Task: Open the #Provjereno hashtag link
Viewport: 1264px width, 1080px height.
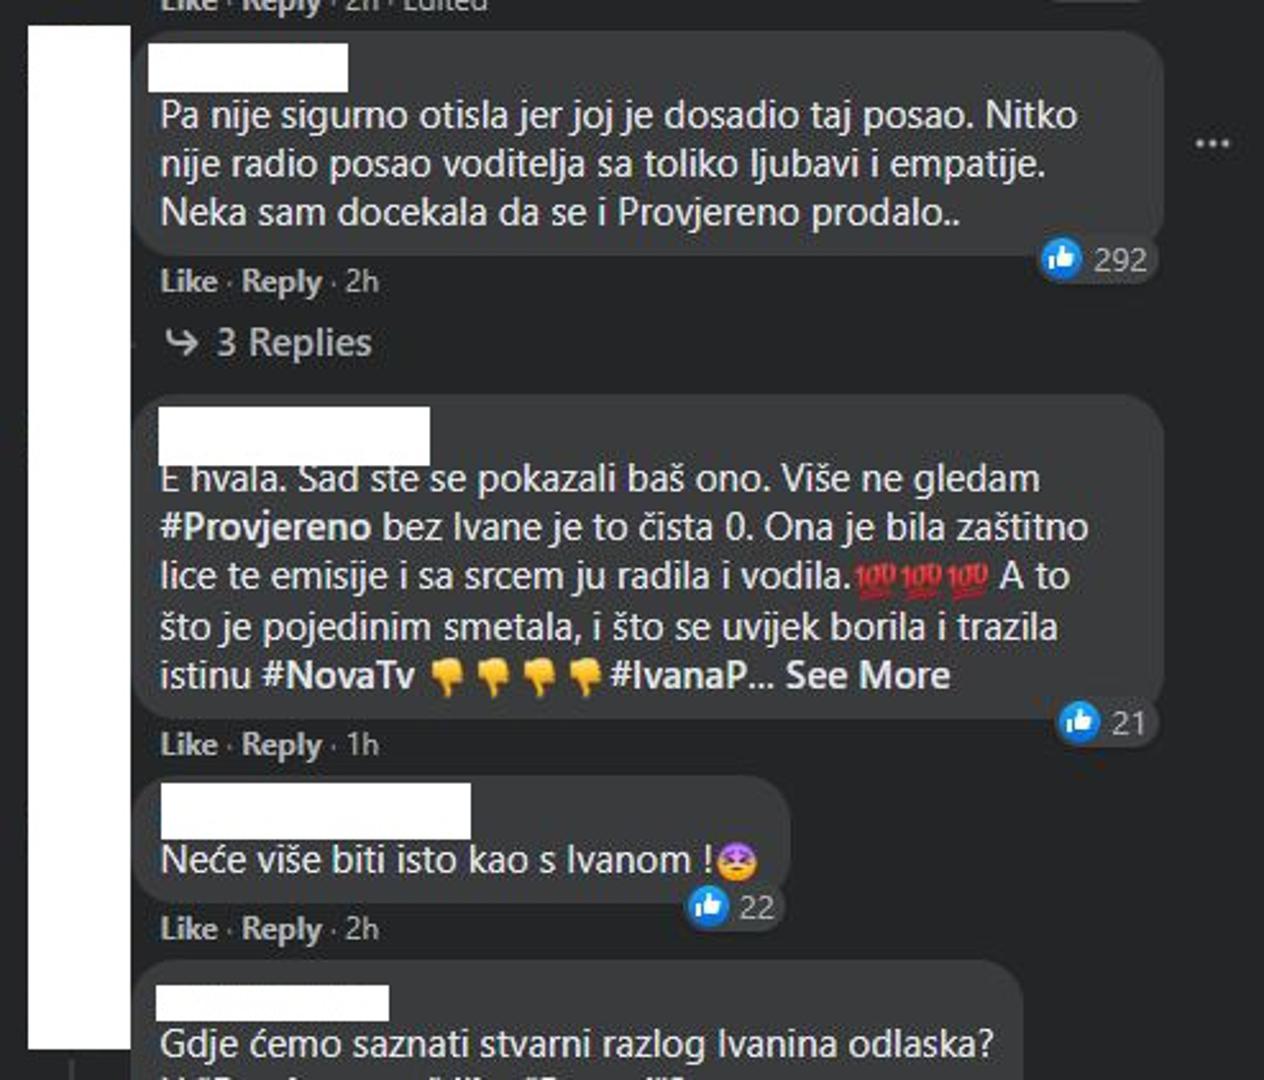Action: (265, 527)
